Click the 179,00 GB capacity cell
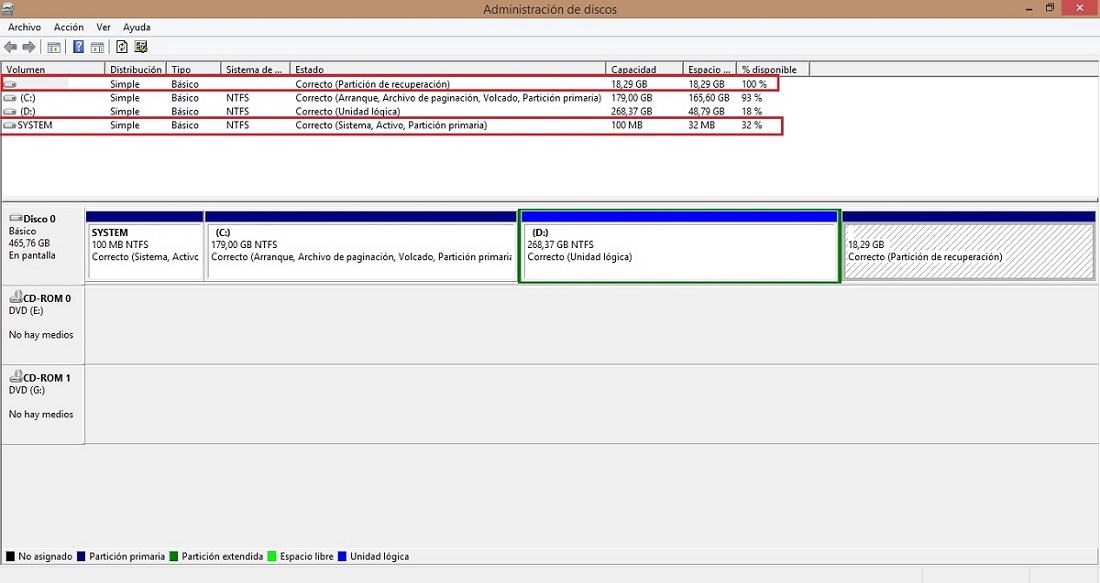 pyautogui.click(x=631, y=98)
